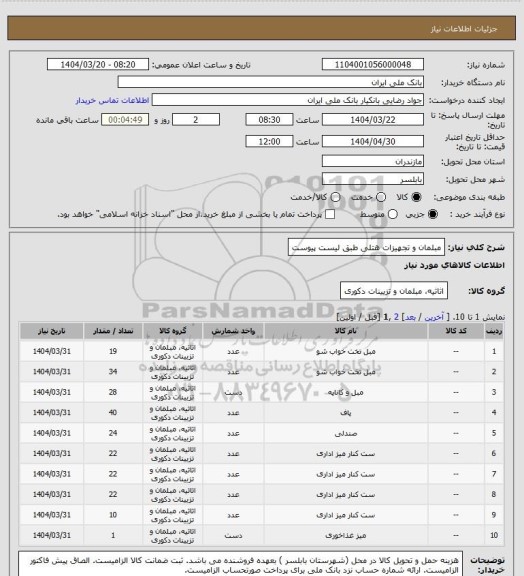Screen dimensions: 524x576
Task: Click the deadline time field 08:30
Action: pos(269,120)
